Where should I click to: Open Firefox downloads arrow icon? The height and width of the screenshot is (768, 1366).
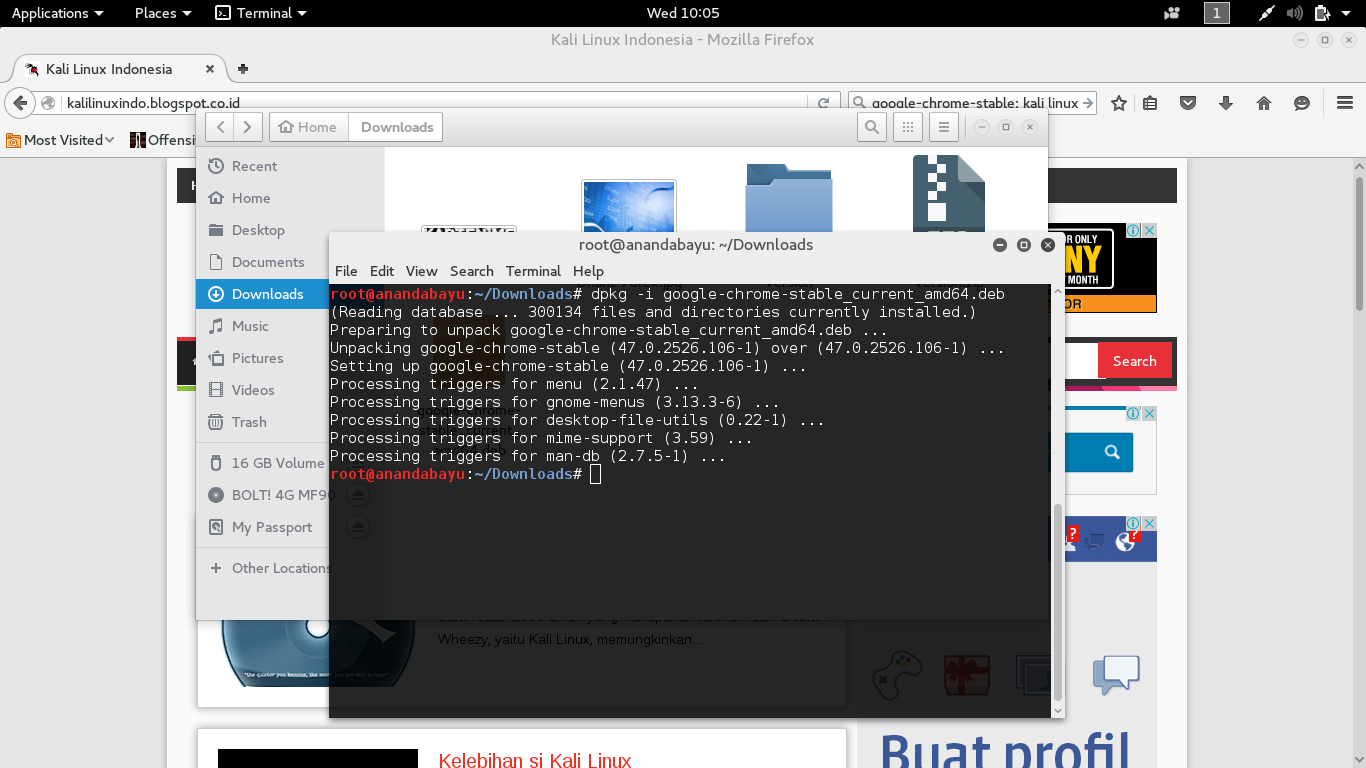[1226, 103]
